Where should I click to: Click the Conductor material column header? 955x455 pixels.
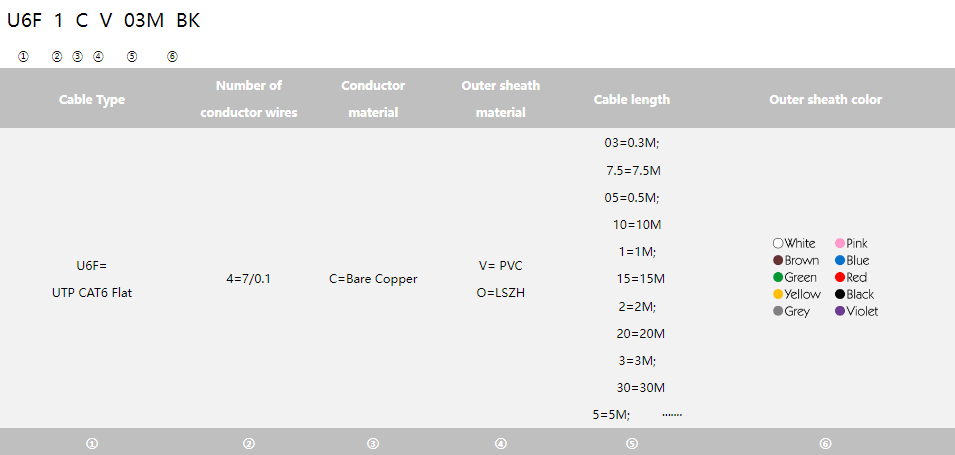click(x=373, y=99)
